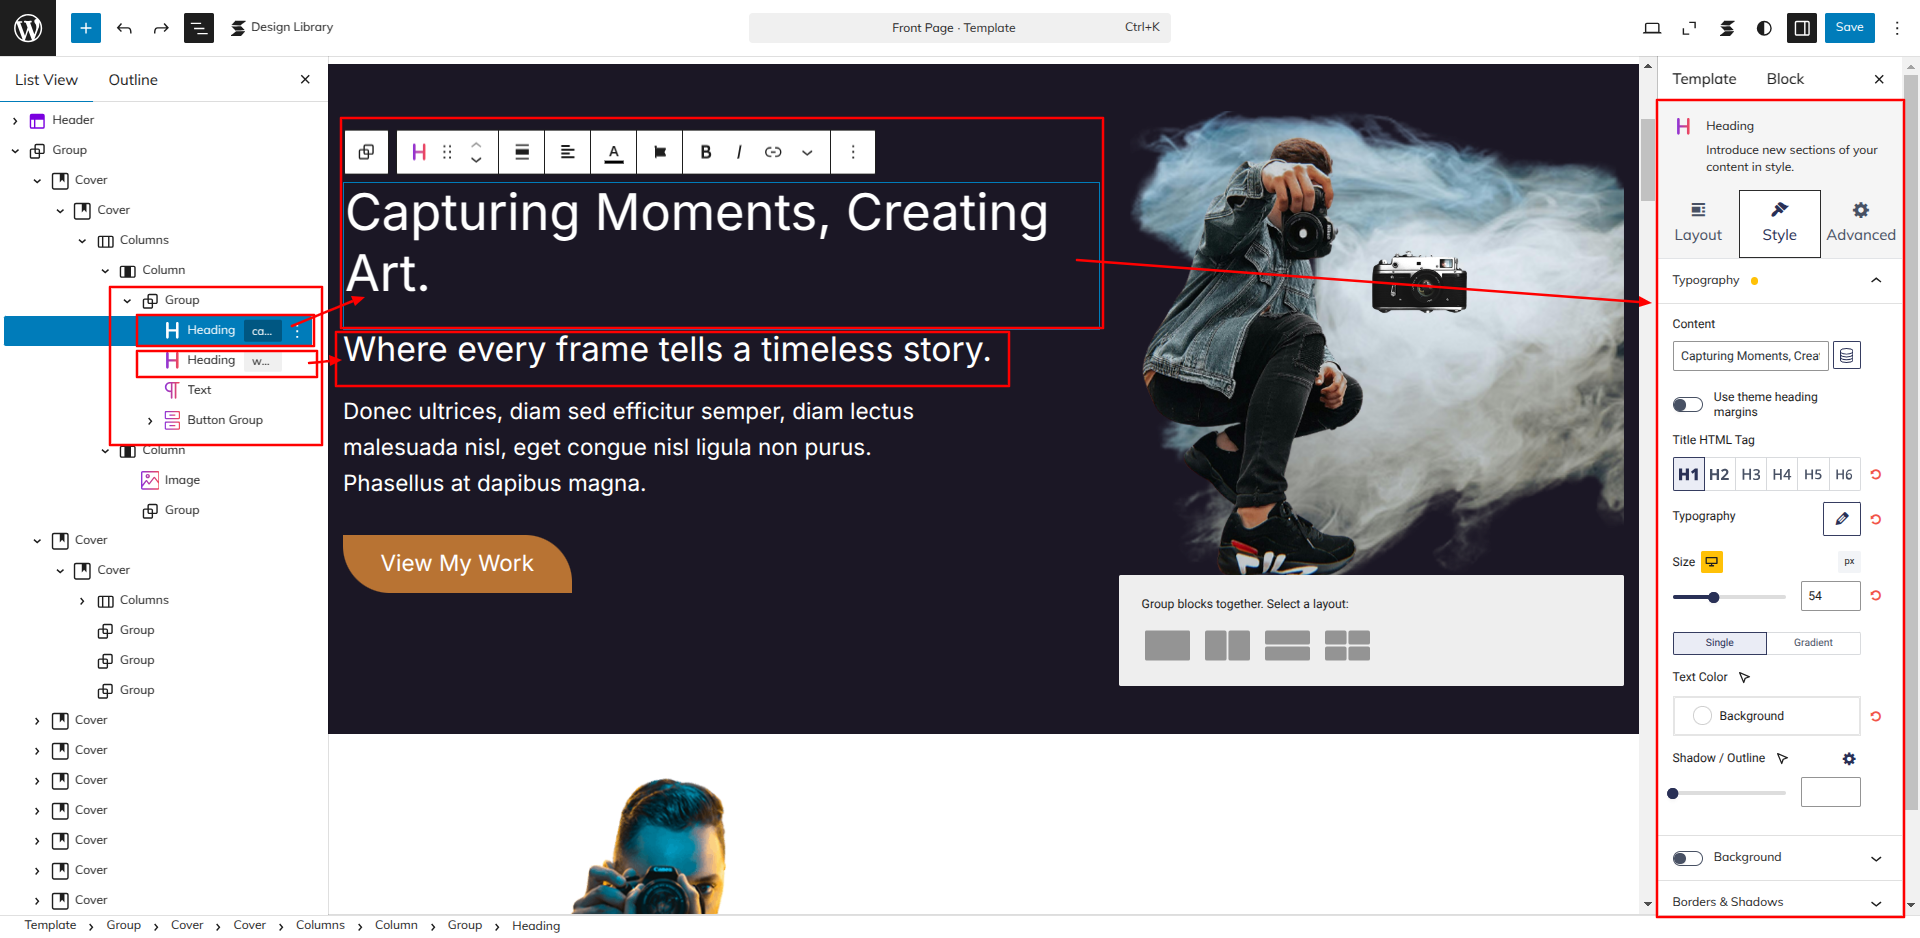This screenshot has width=1920, height=938.
Task: Open the Background text color swatch
Action: (x=1766, y=716)
